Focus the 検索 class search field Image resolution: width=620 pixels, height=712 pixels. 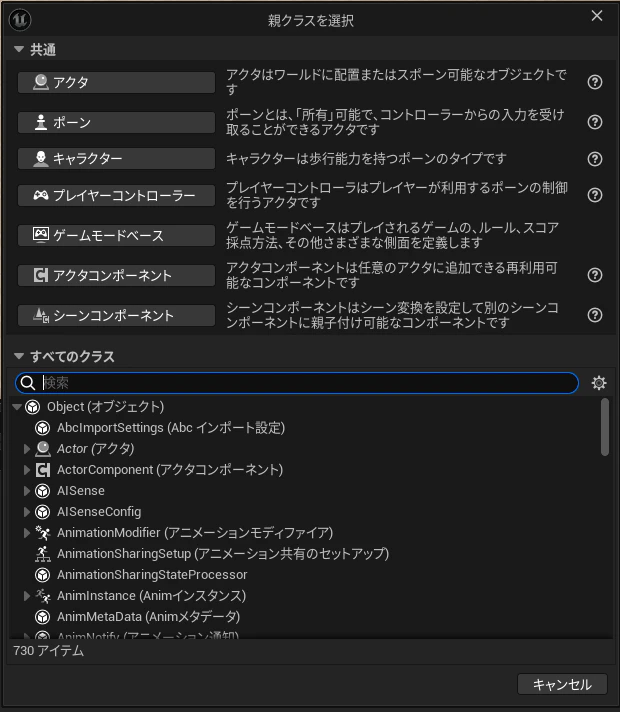[297, 383]
